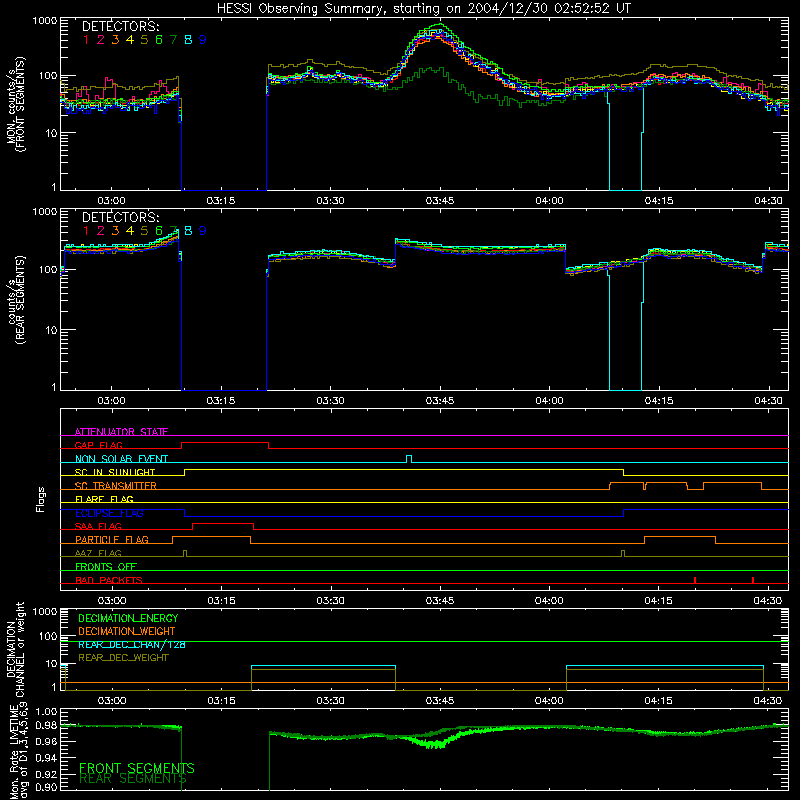Select orange detector 3 in the rear segments legend
This screenshot has height=800, width=800.
(x=115, y=231)
